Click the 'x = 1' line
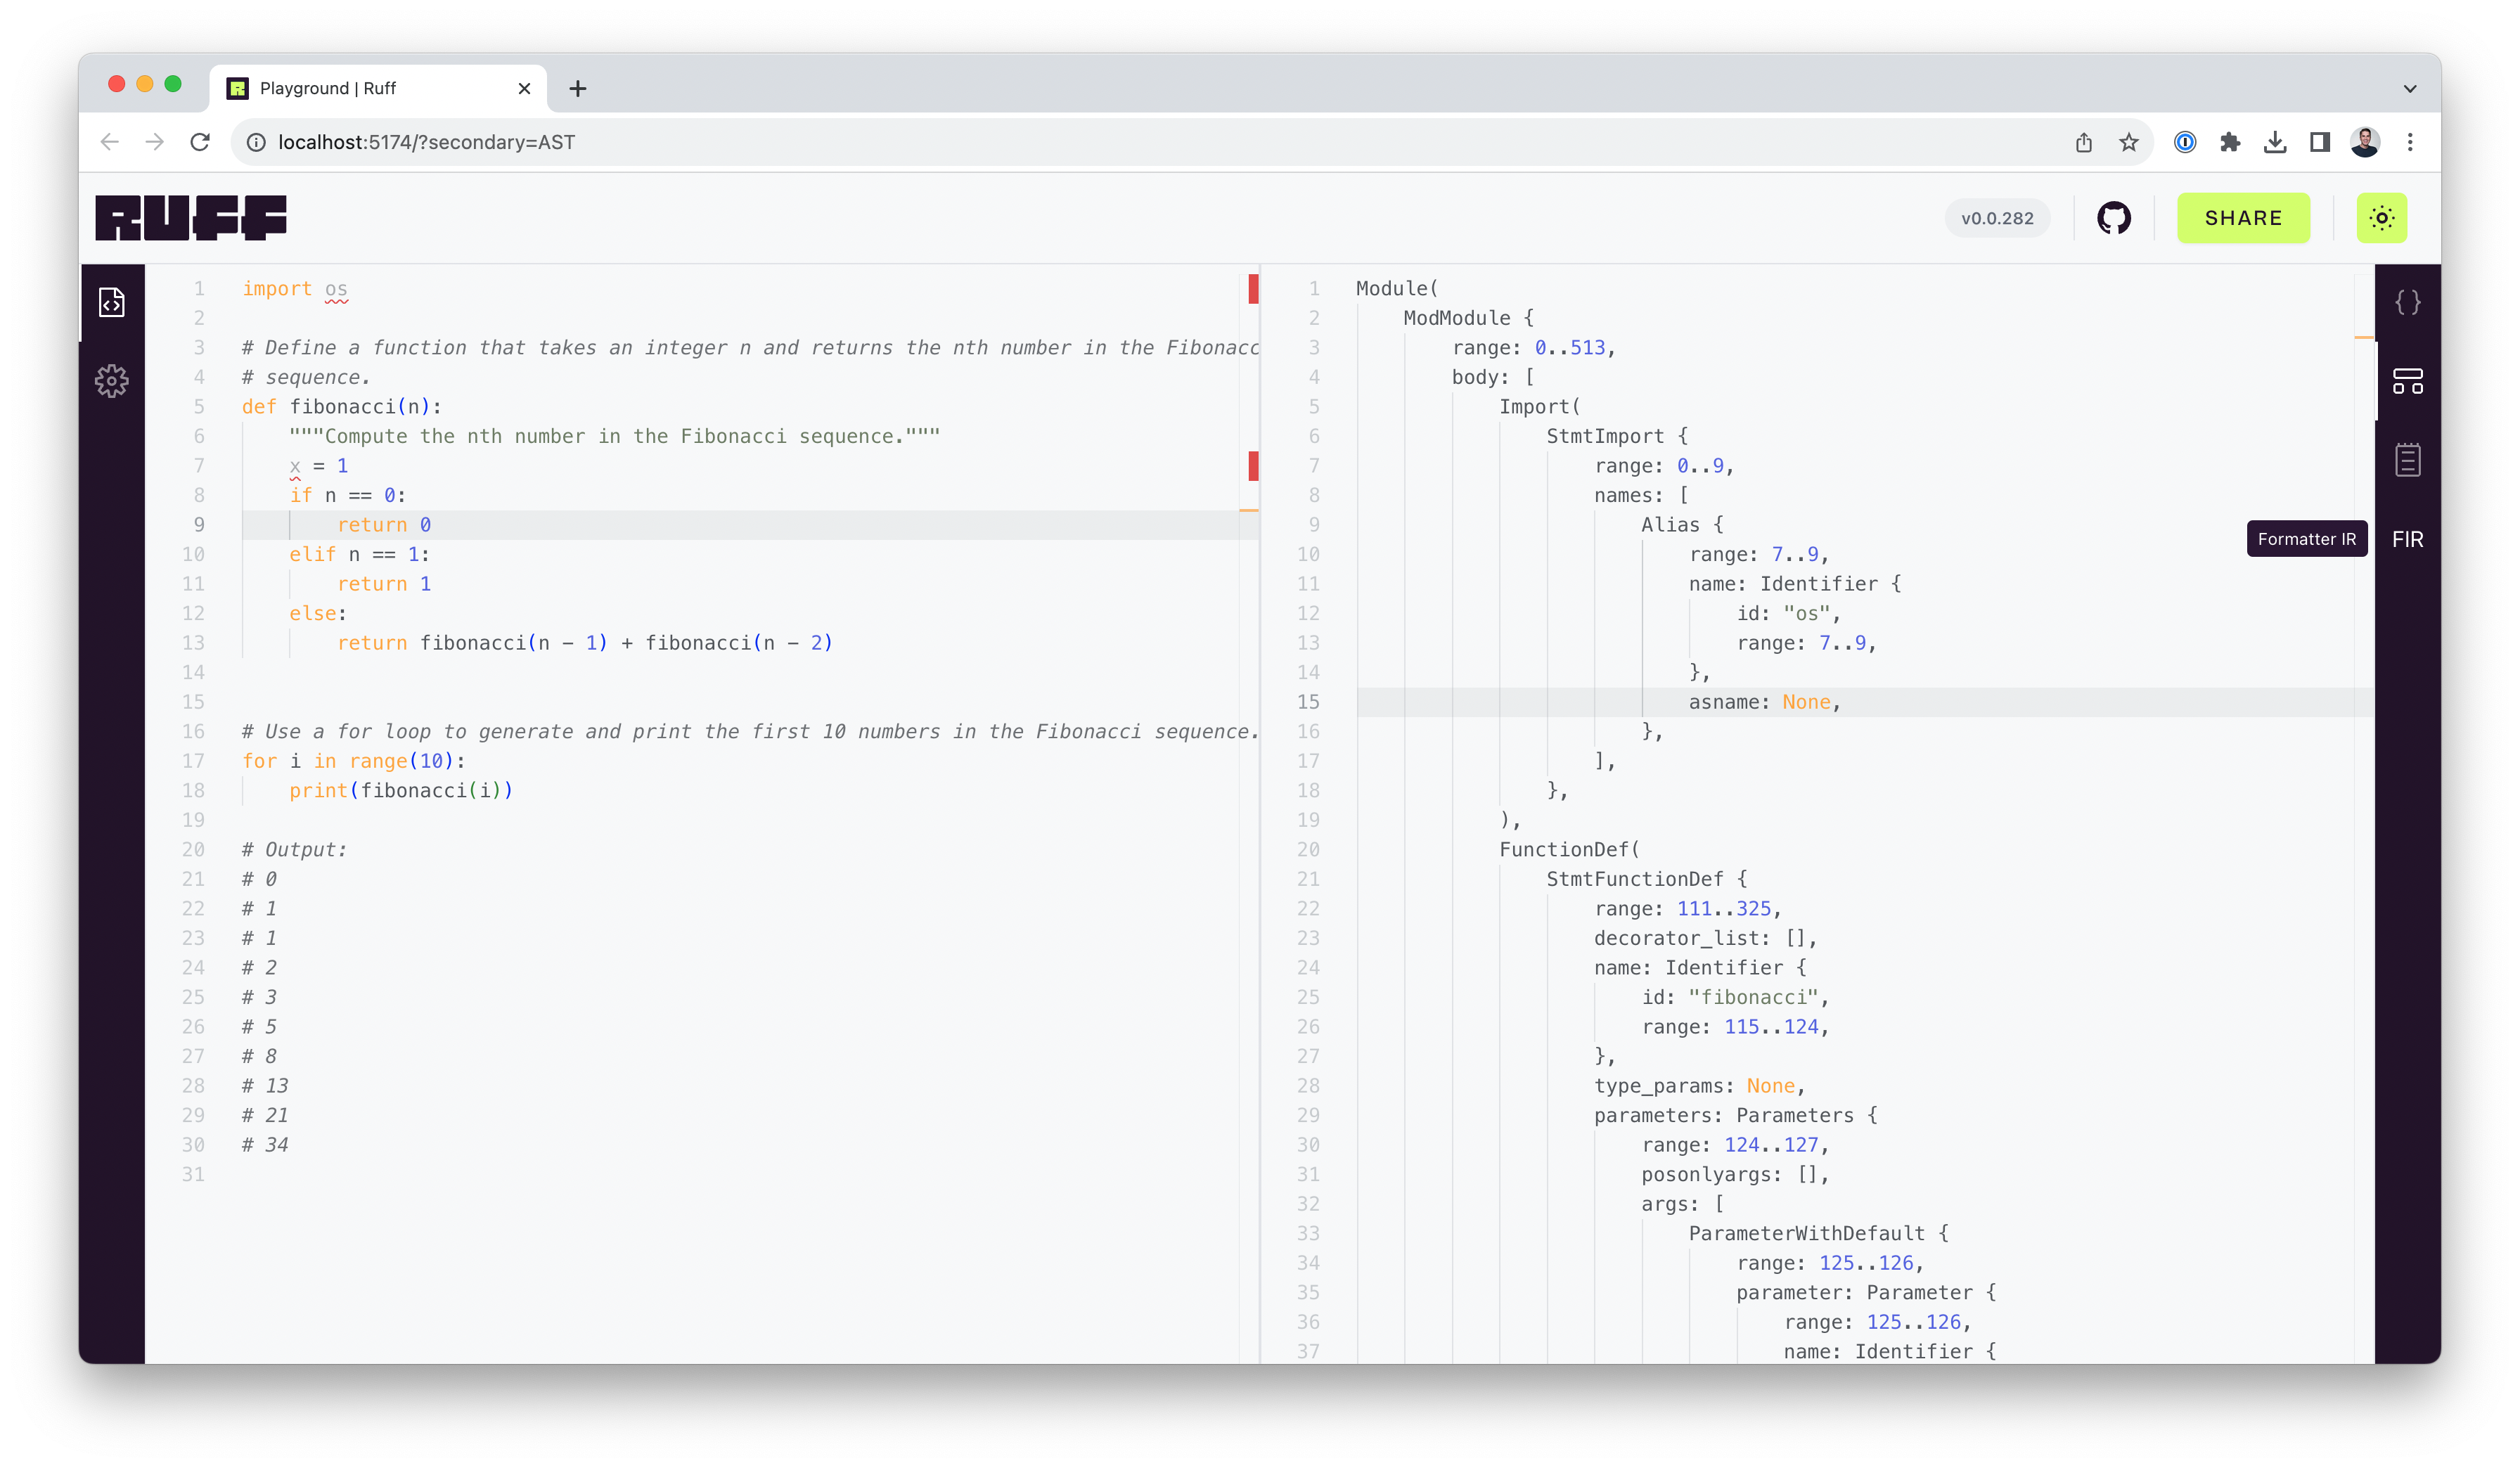This screenshot has width=2520, height=1468. pyautogui.click(x=318, y=466)
